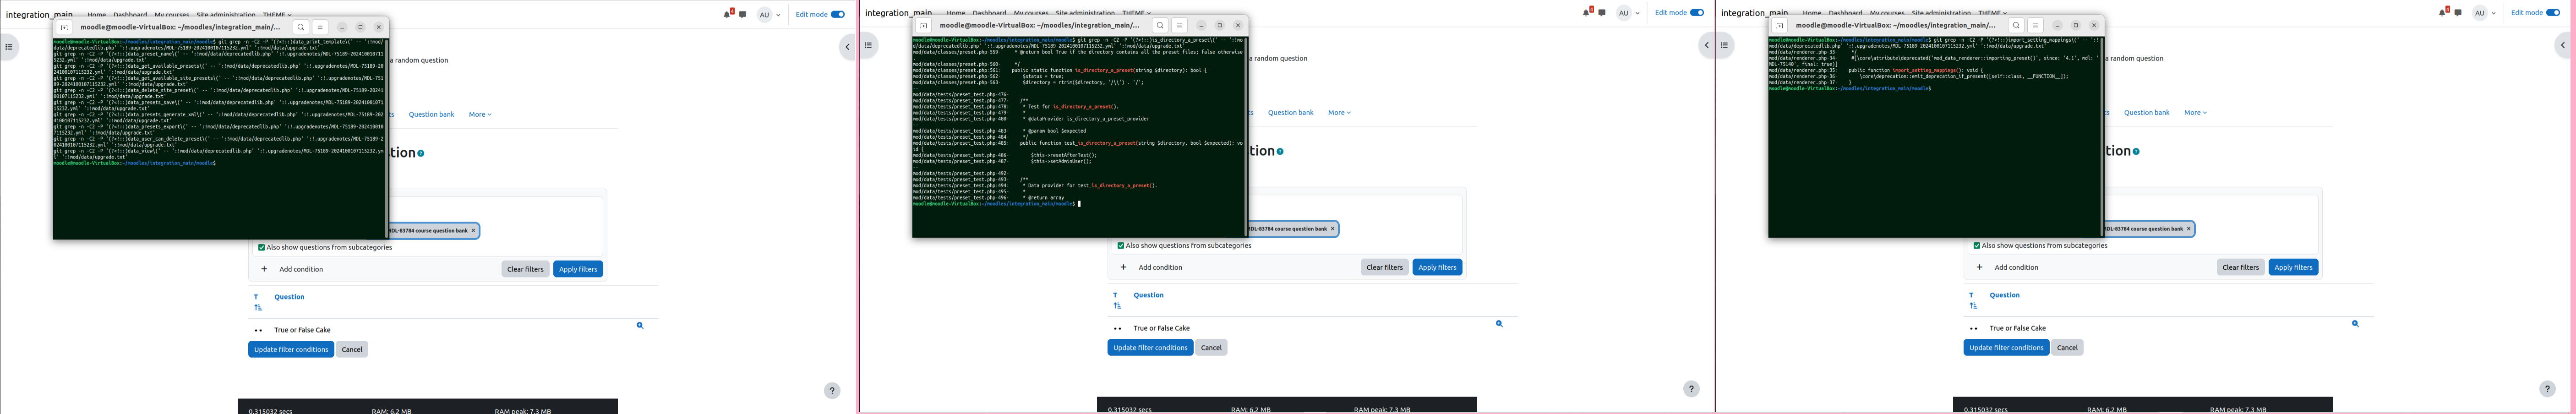Image resolution: width=2576 pixels, height=414 pixels.
Task: Click the help icon beside the heading on the left screen
Action: [421, 153]
